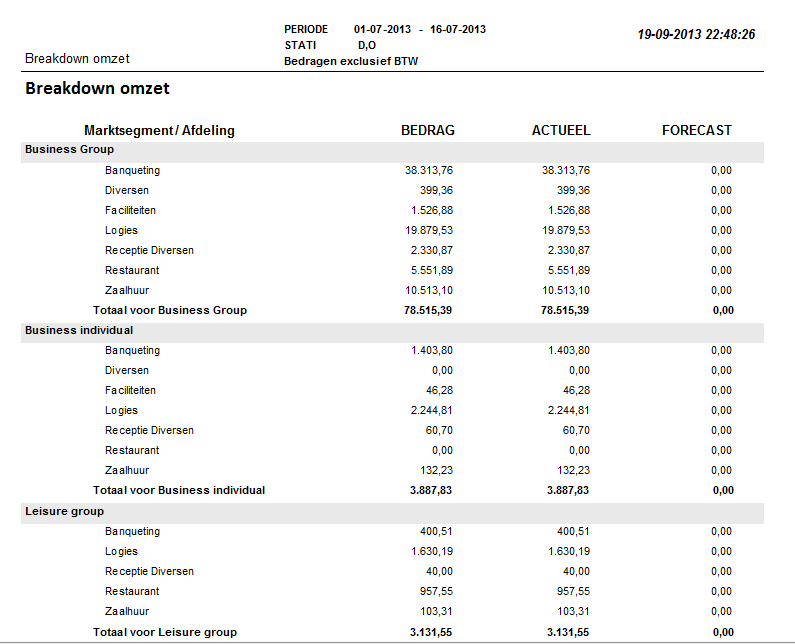
Task: Click ACTUEEL total 3.887,83
Action: pos(567,490)
